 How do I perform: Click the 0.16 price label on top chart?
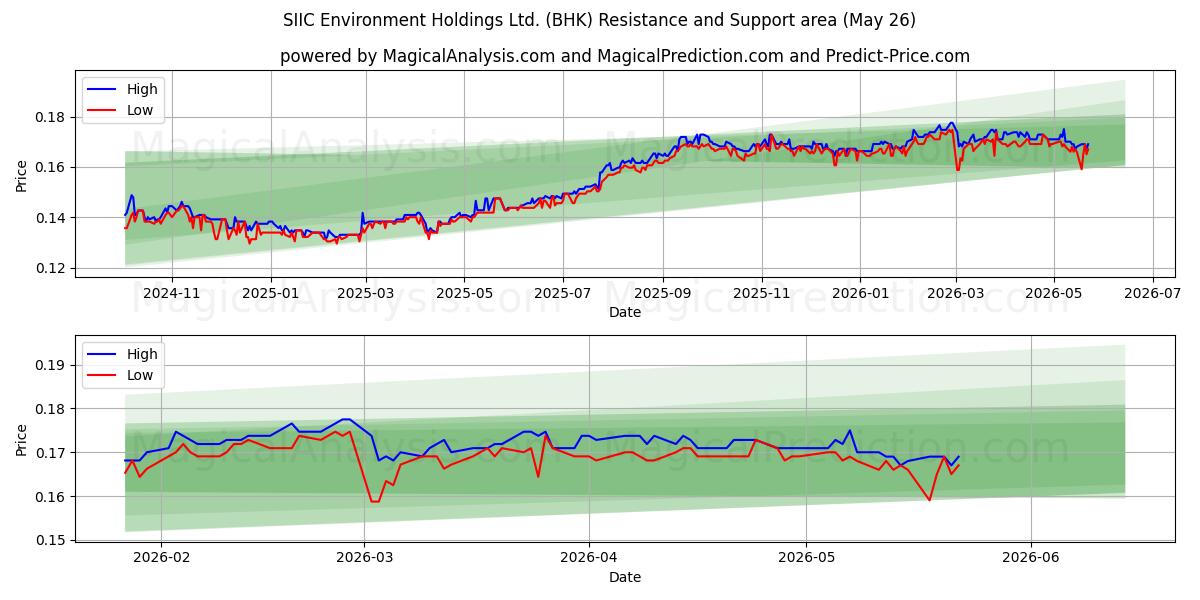pyautogui.click(x=51, y=167)
